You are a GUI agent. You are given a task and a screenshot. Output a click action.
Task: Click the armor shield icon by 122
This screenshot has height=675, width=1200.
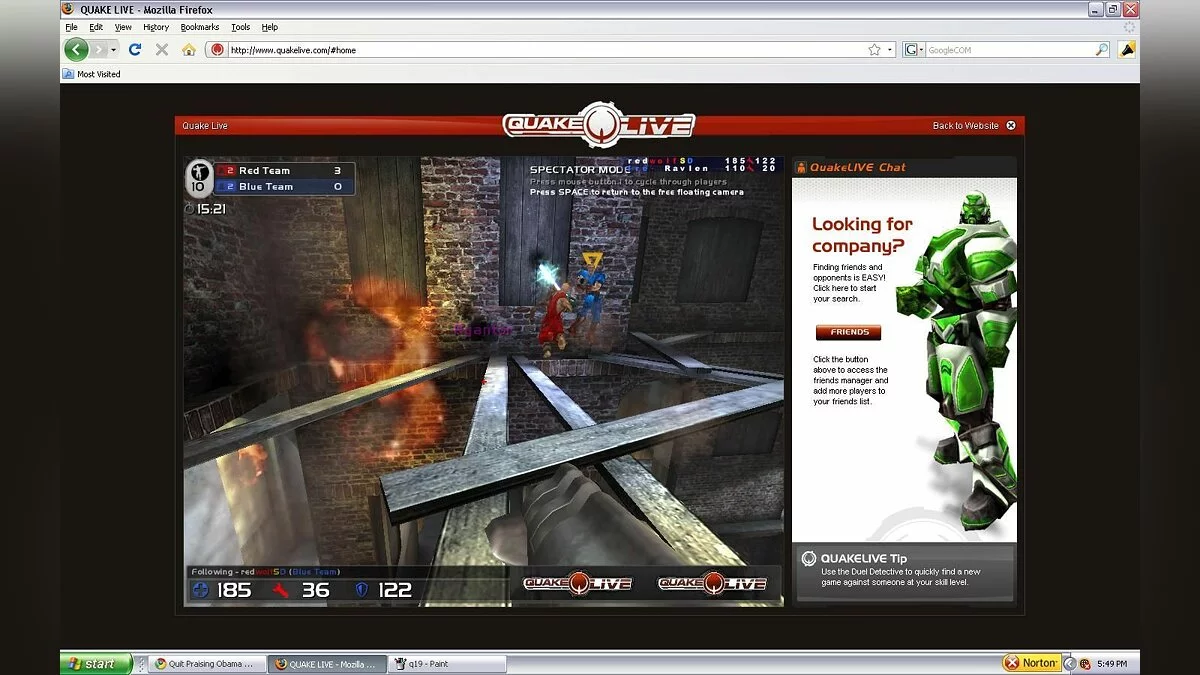[362, 590]
